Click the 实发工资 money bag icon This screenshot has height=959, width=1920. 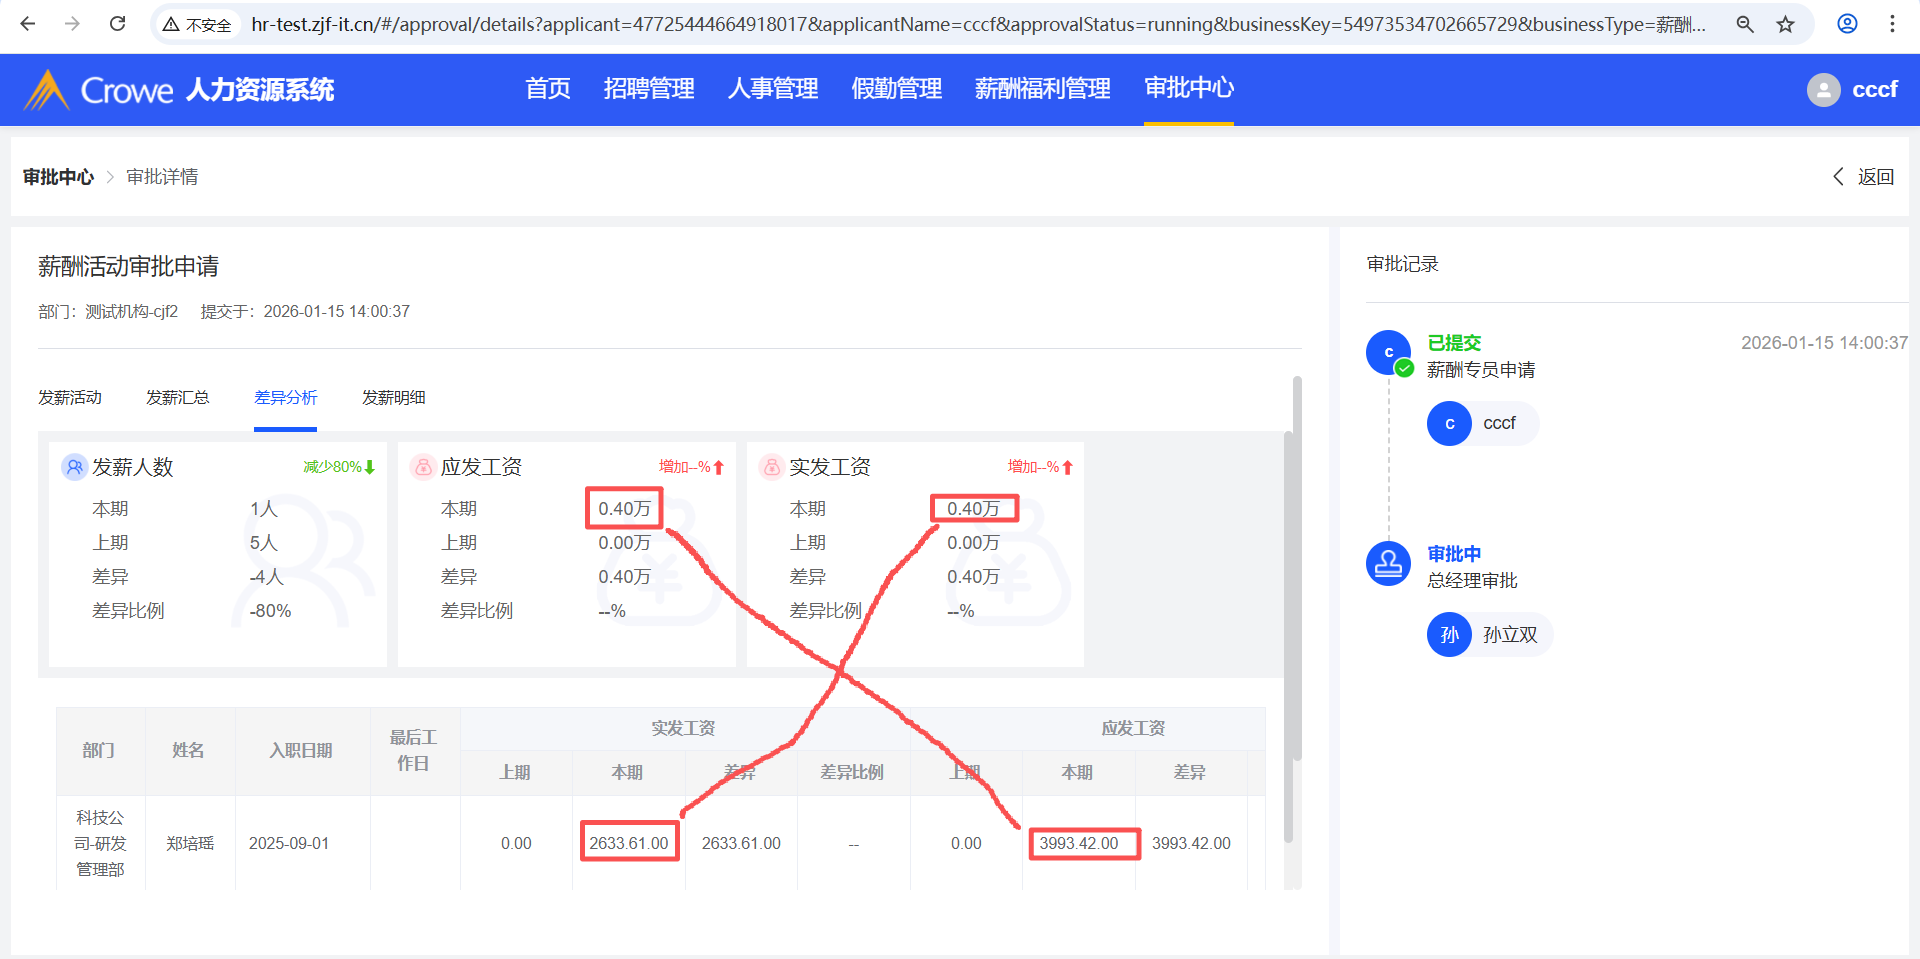[x=772, y=467]
